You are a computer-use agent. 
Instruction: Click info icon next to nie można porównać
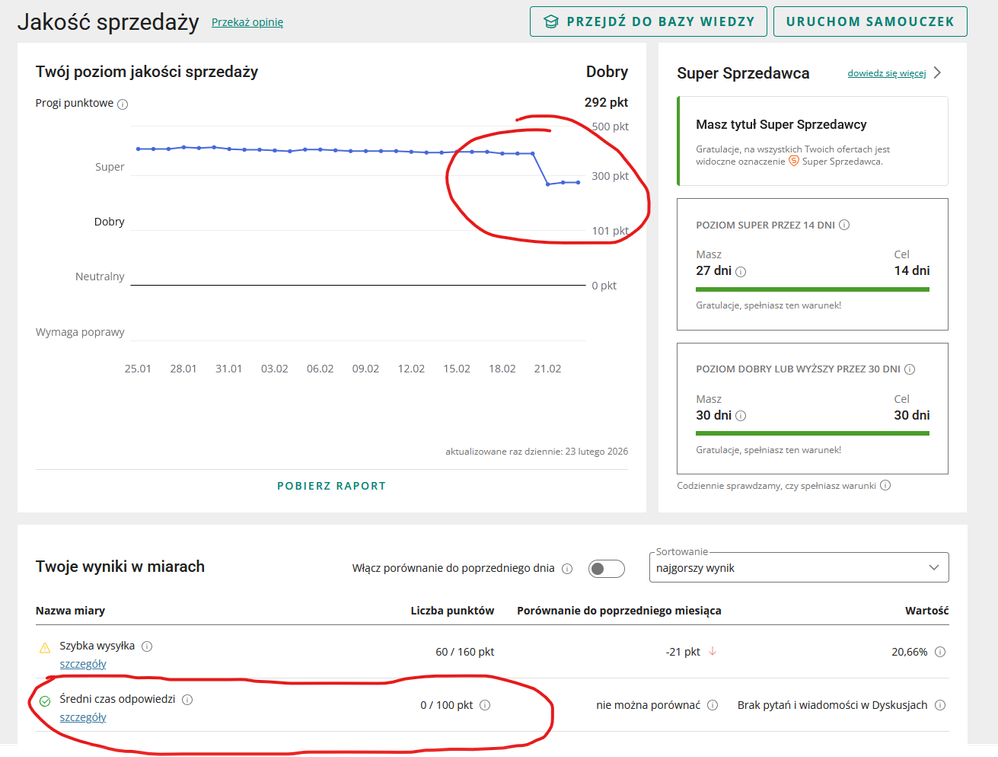(x=712, y=705)
